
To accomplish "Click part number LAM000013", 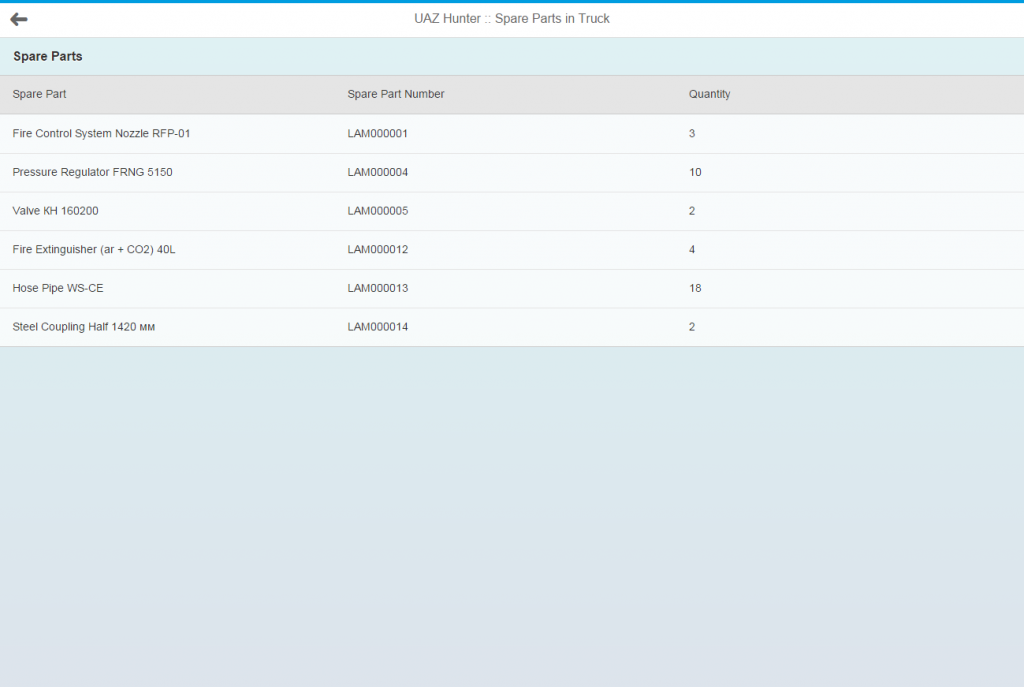I will pos(377,288).
